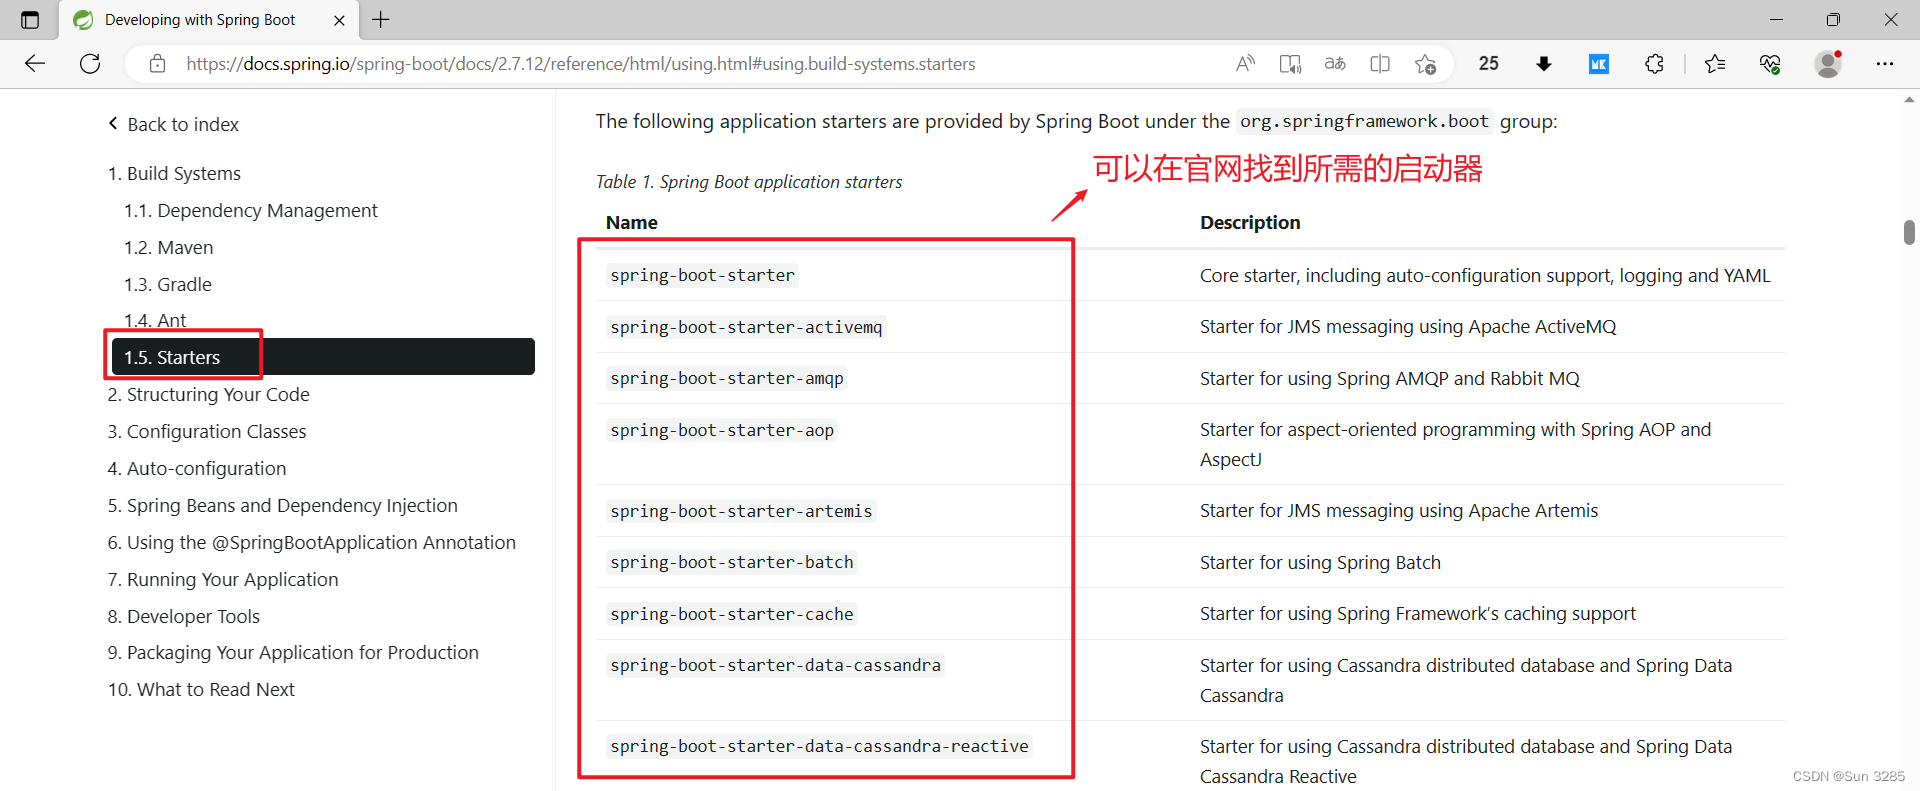
Task: Click spring-boot-starter-aop cell
Action: tap(722, 430)
